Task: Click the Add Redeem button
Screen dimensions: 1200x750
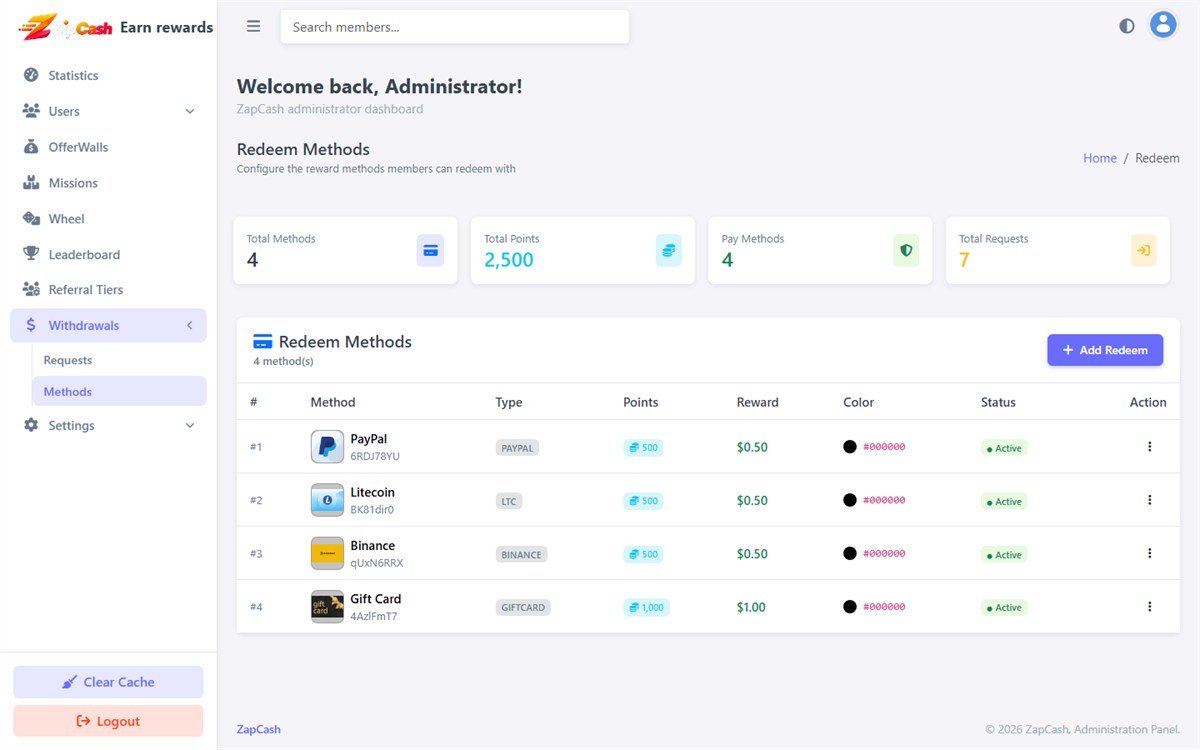Action: [x=1105, y=350]
